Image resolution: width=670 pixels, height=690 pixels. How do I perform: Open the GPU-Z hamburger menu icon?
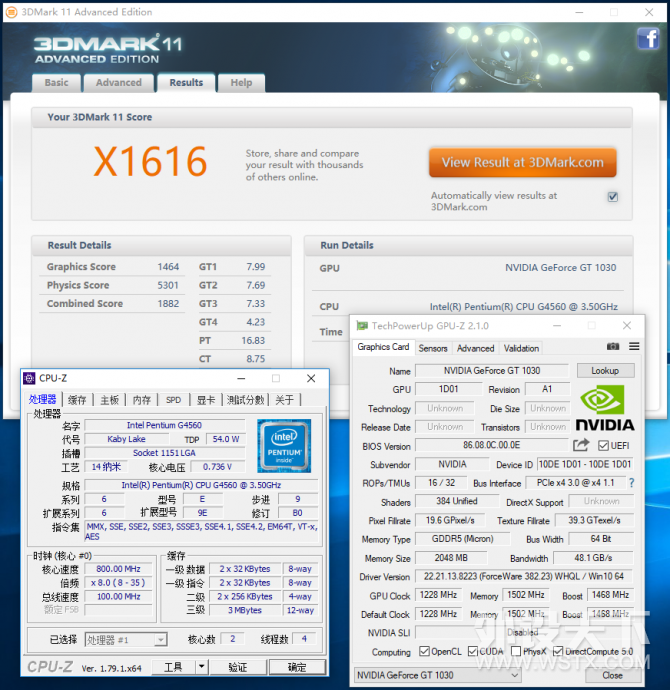pos(634,347)
